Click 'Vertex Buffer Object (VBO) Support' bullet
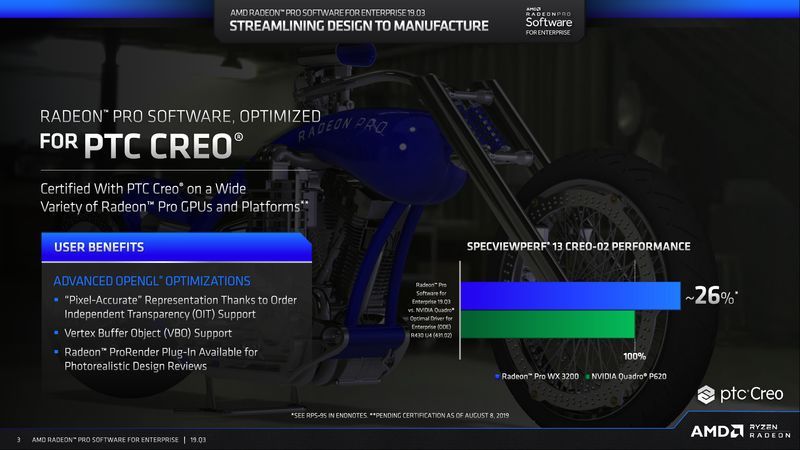Screen dimensions: 800x450 [143, 333]
